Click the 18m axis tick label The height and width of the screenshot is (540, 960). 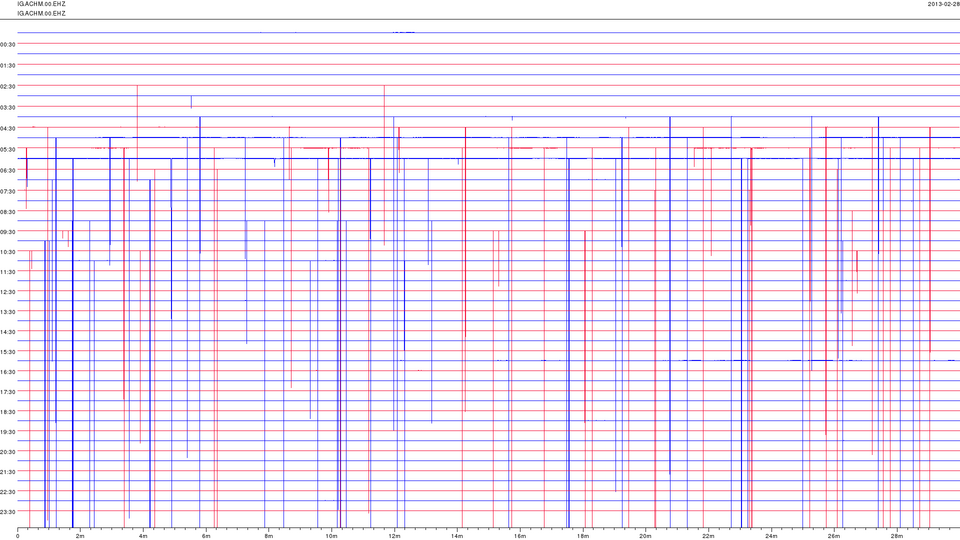click(x=583, y=536)
